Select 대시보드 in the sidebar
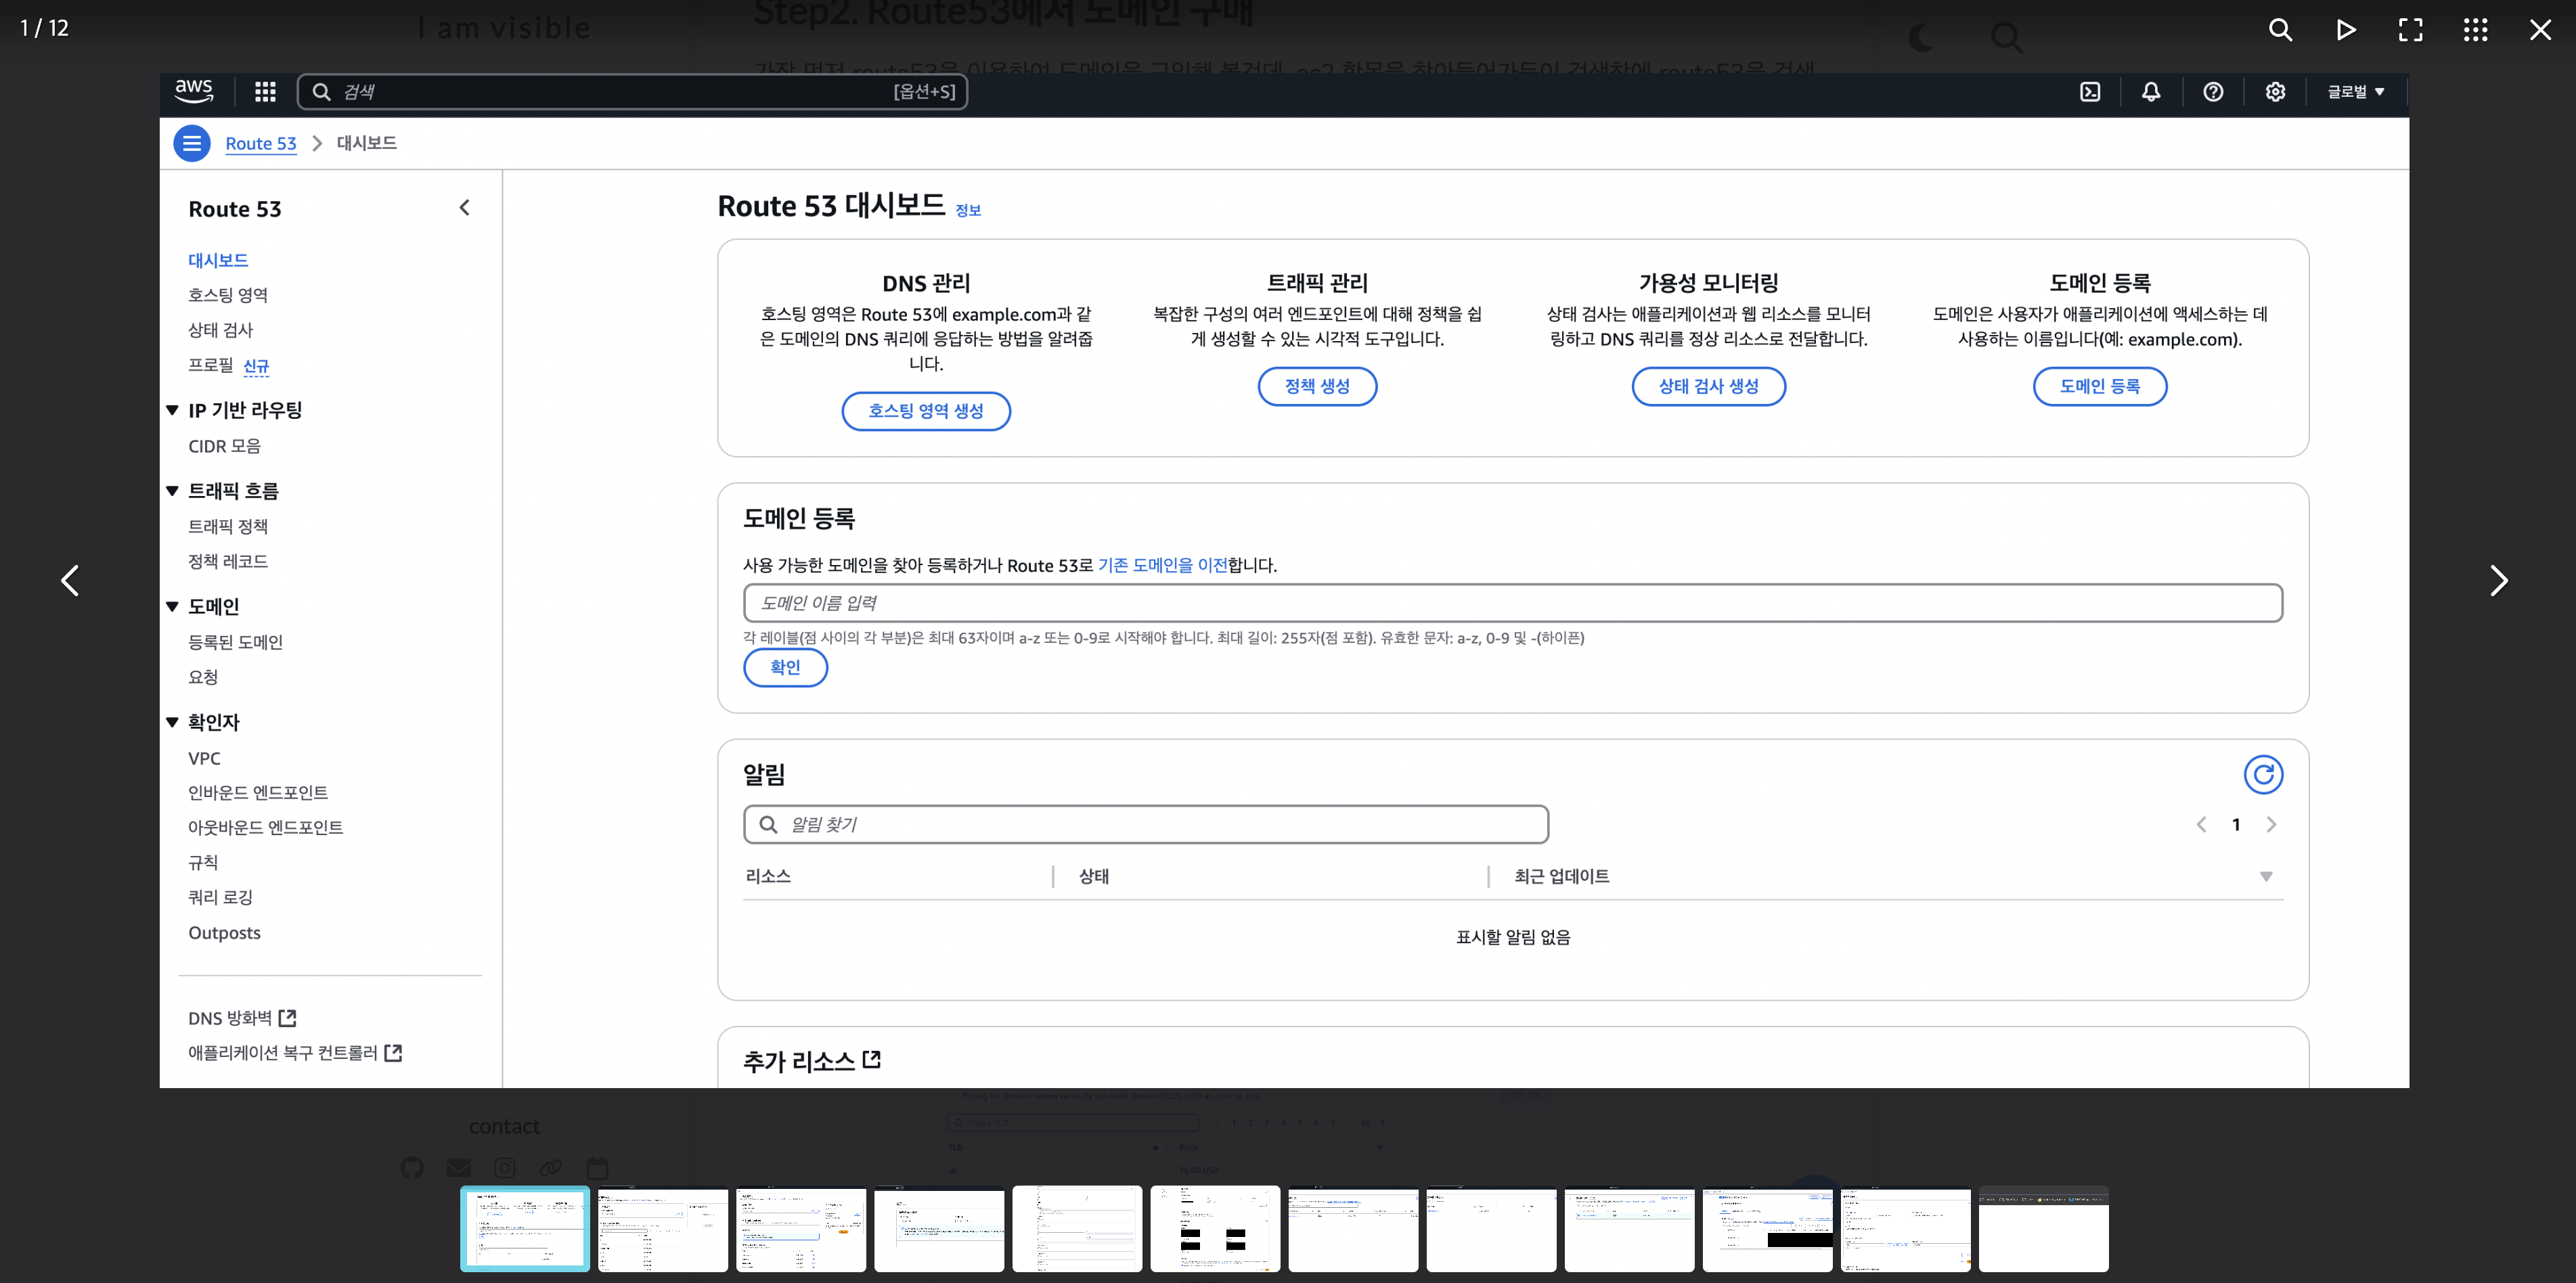Image resolution: width=2576 pixels, height=1283 pixels. tap(218, 260)
